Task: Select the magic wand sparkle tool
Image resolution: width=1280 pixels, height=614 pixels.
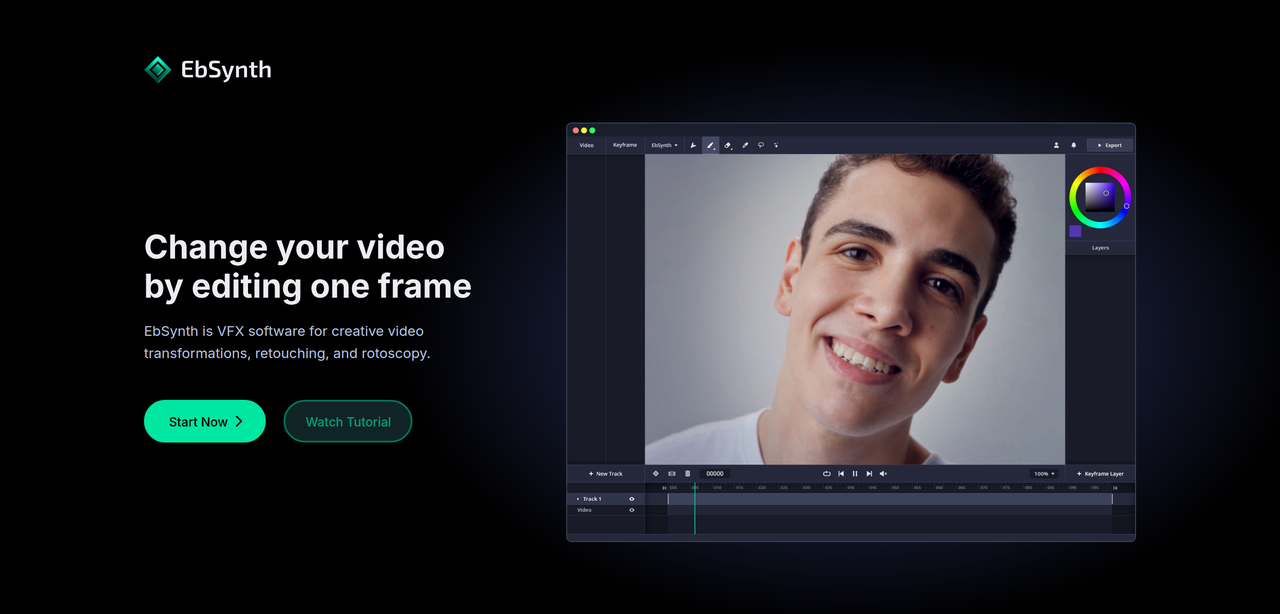Action: coord(776,145)
